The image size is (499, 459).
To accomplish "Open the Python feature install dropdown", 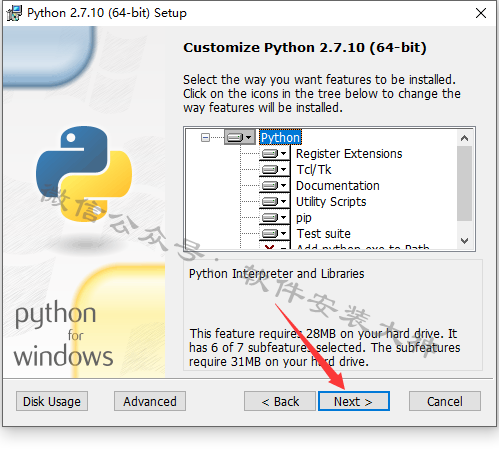I will (240, 137).
